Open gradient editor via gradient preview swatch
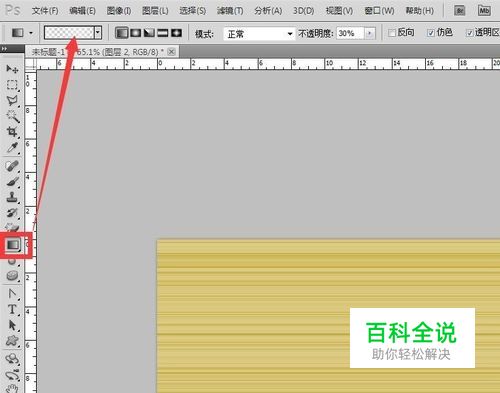The height and width of the screenshot is (393, 500). [69, 33]
